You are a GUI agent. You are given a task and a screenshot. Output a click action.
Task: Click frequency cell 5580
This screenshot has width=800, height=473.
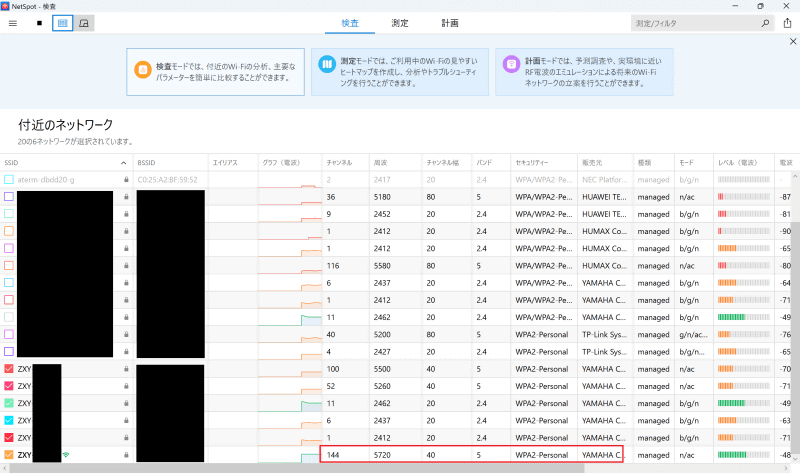tap(382, 265)
